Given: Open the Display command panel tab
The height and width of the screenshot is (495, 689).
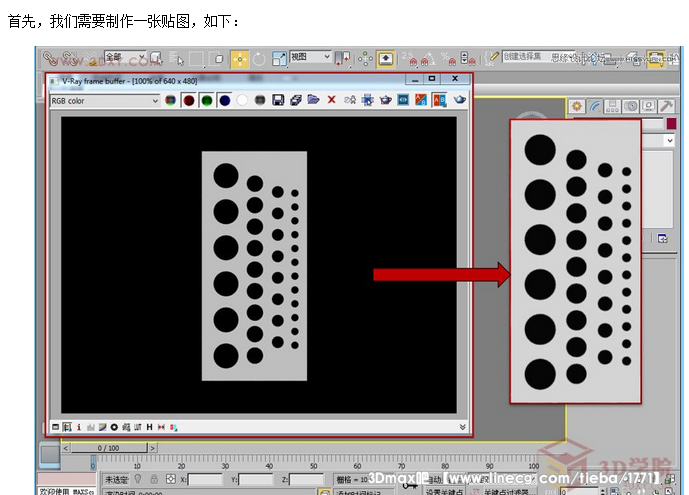Looking at the screenshot, I should click(649, 106).
